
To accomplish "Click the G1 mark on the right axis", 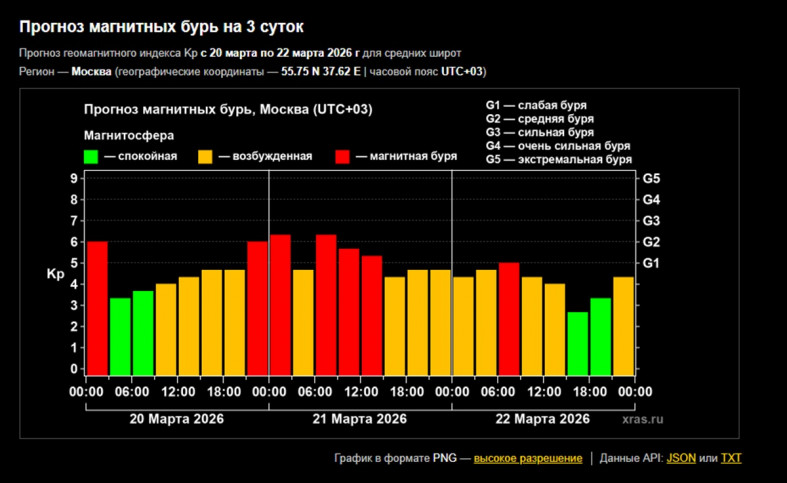I will [x=651, y=263].
